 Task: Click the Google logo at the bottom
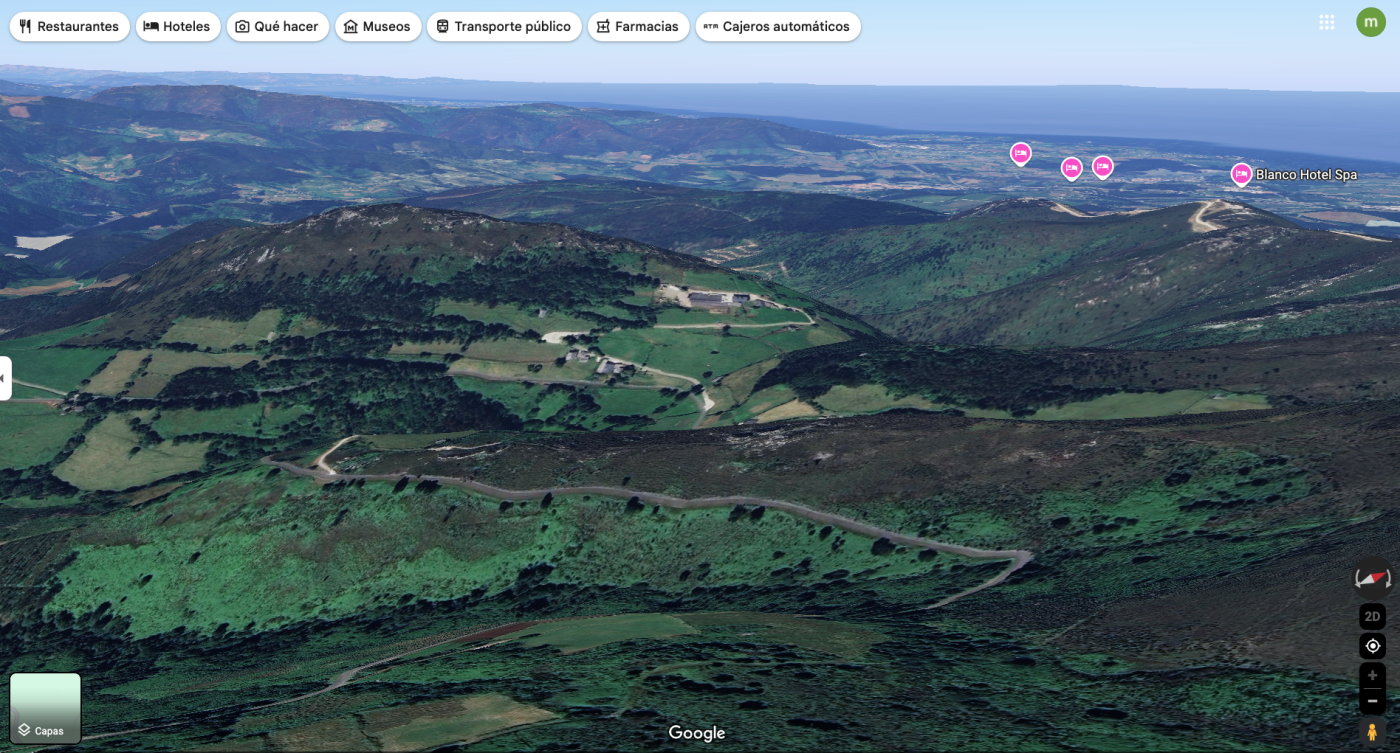(x=696, y=733)
